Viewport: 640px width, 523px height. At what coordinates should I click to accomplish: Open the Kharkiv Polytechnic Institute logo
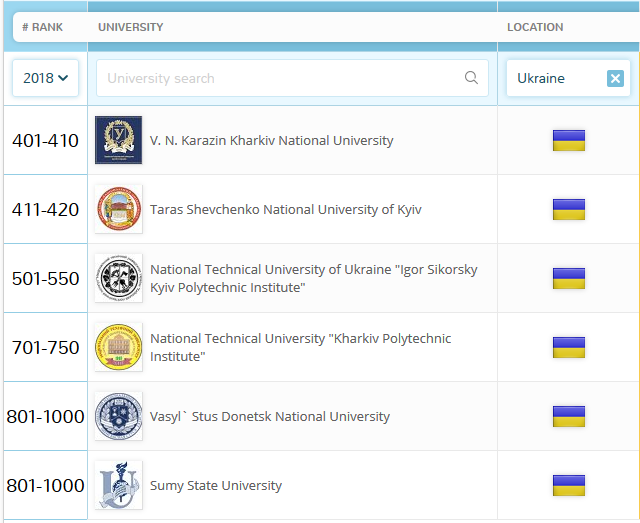click(x=118, y=347)
